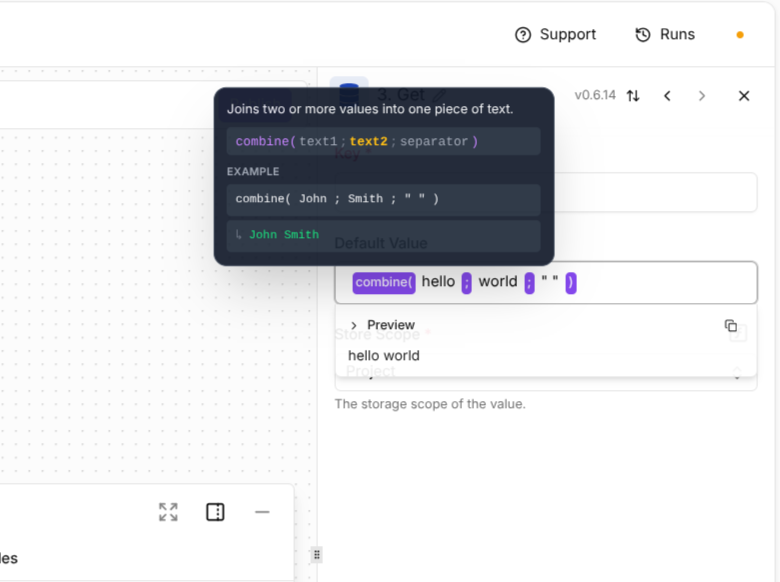Click the orange status dot

[740, 35]
